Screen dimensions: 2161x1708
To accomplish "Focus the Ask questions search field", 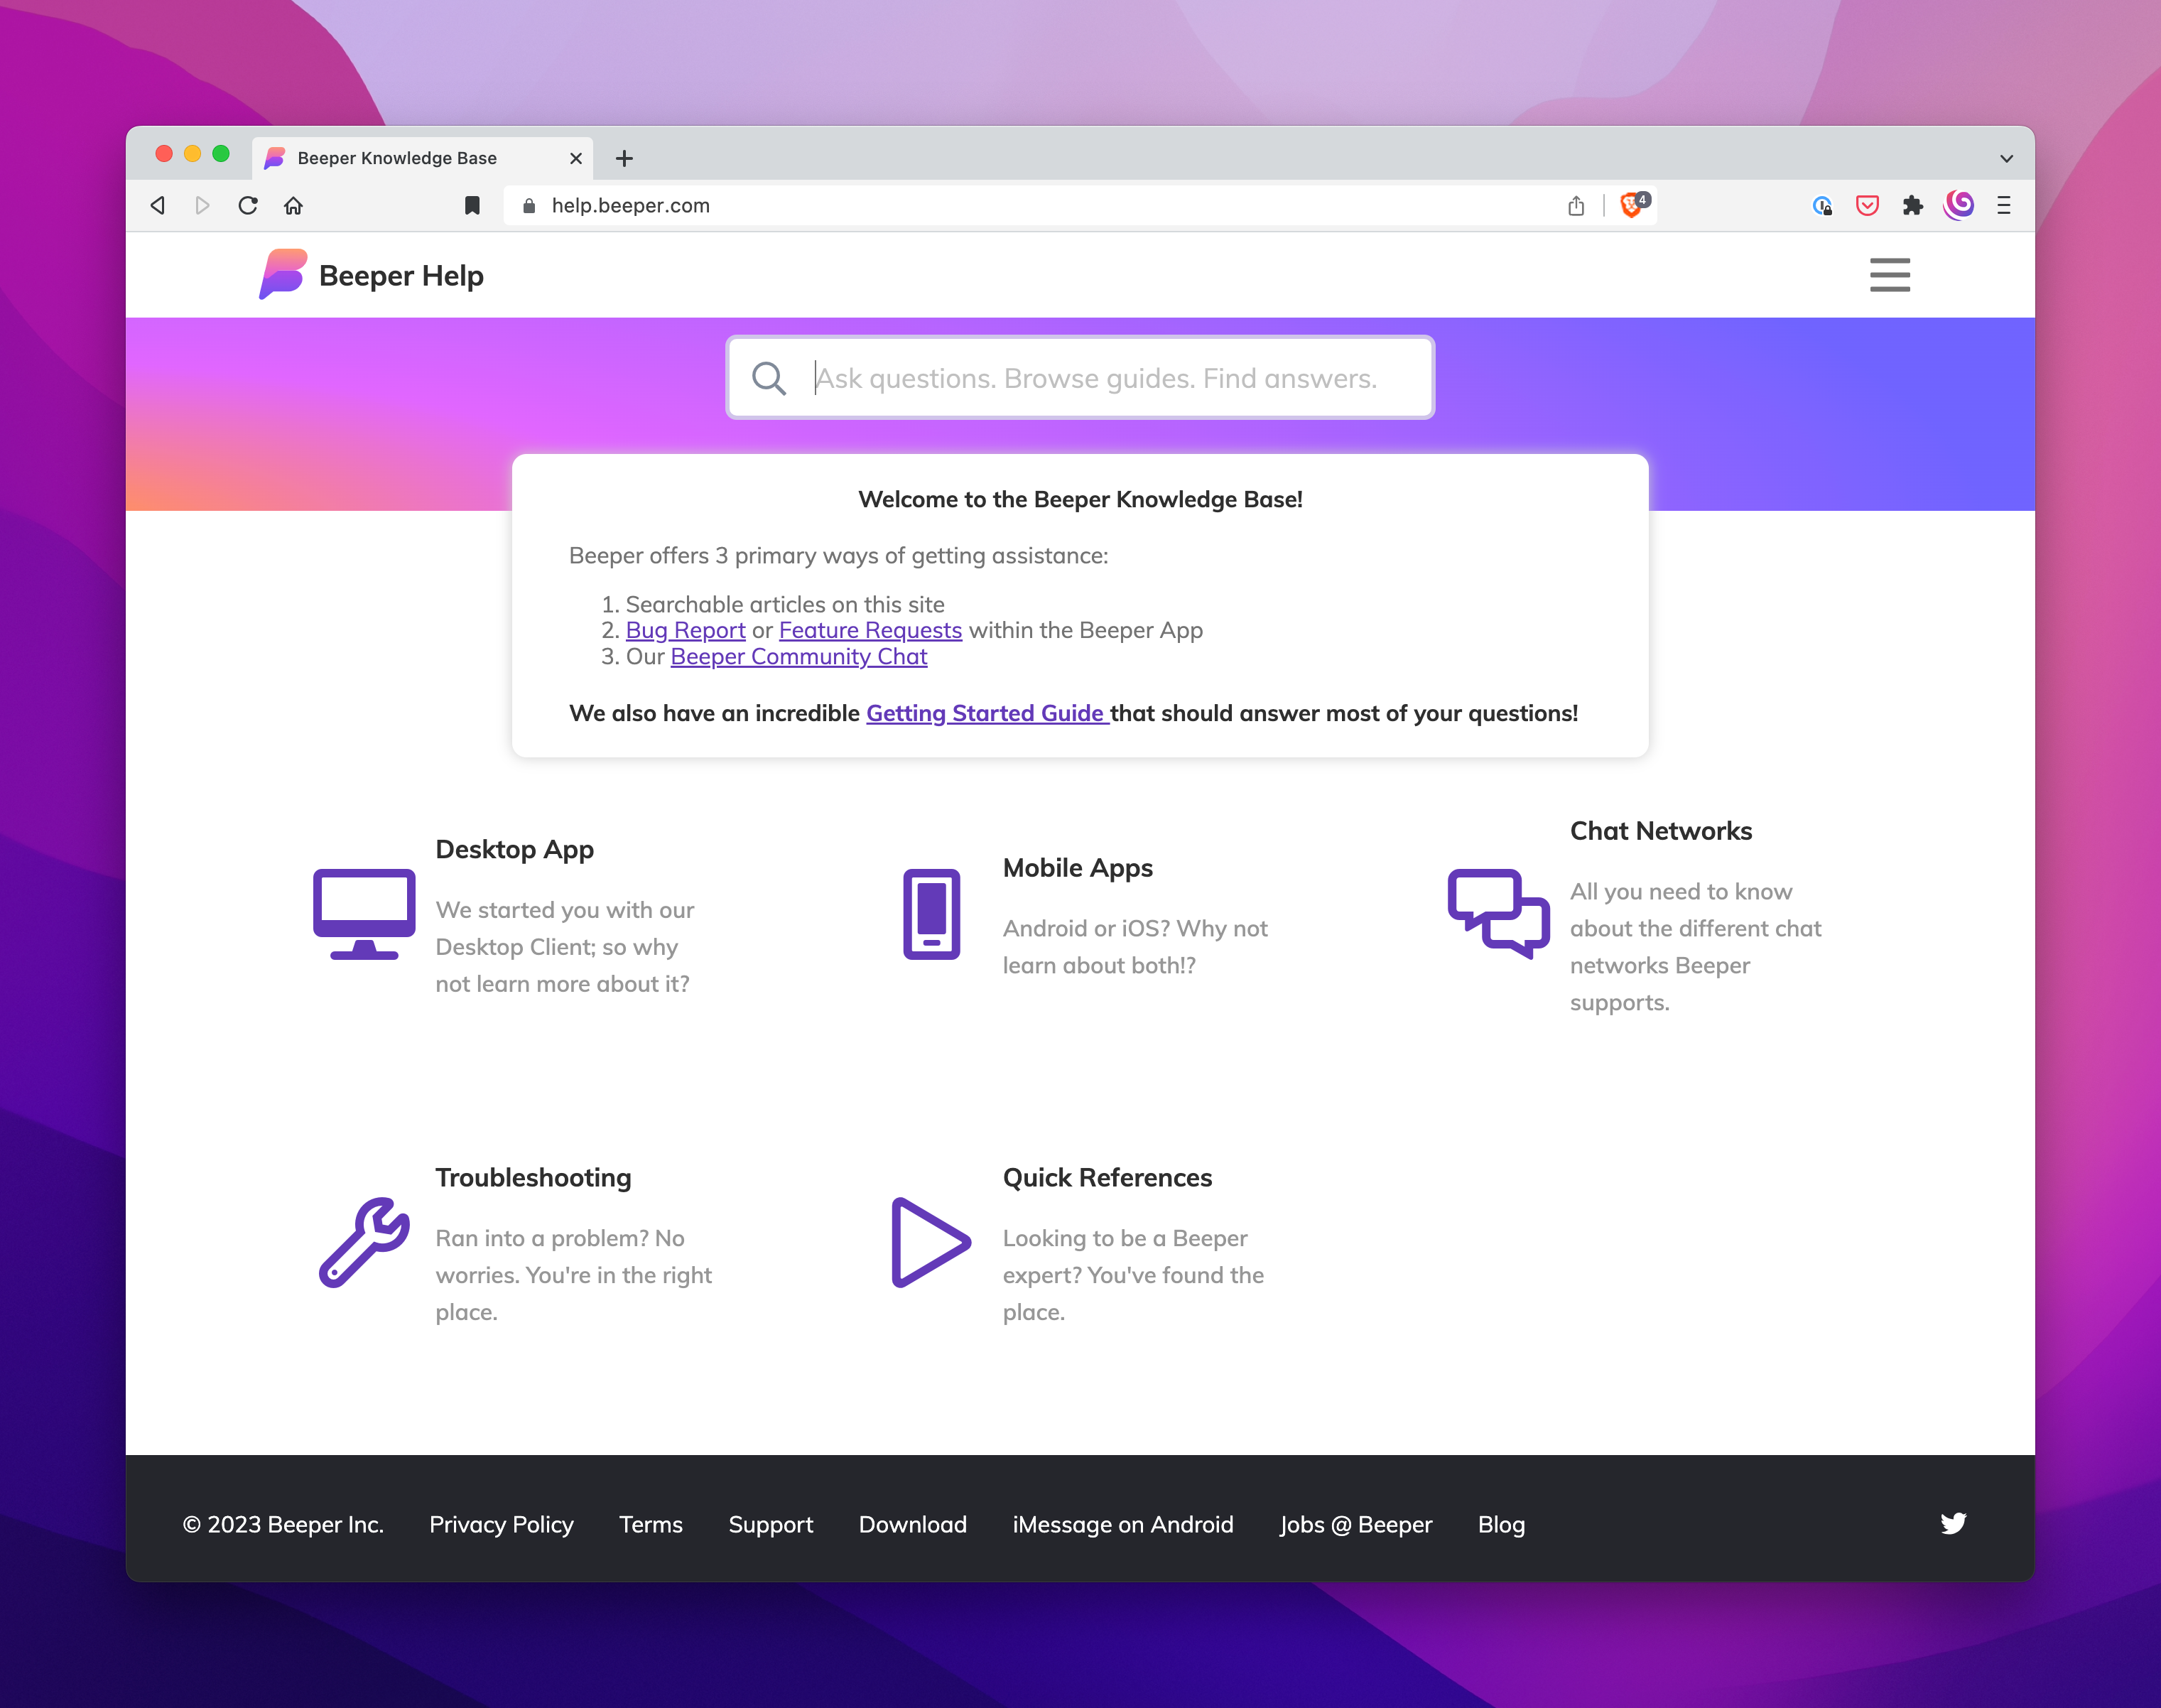I will tap(1095, 378).
